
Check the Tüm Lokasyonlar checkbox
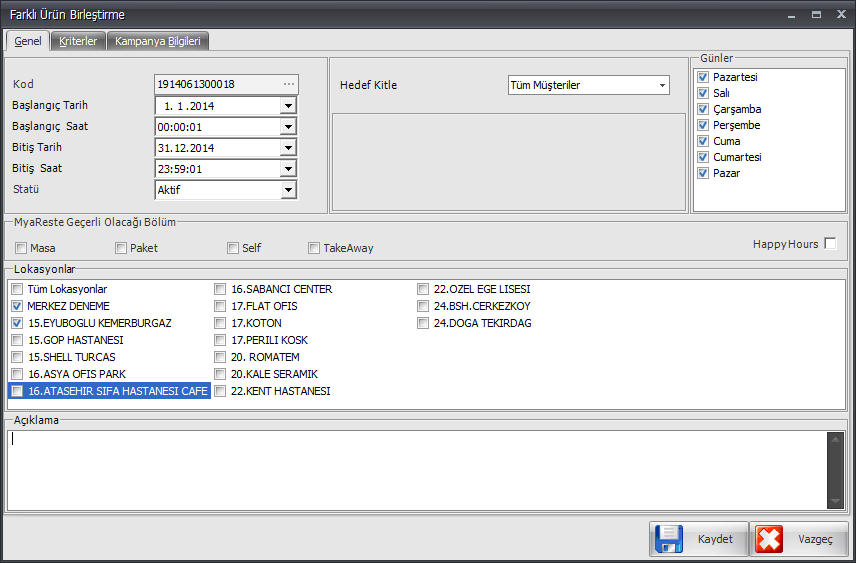pyautogui.click(x=17, y=289)
